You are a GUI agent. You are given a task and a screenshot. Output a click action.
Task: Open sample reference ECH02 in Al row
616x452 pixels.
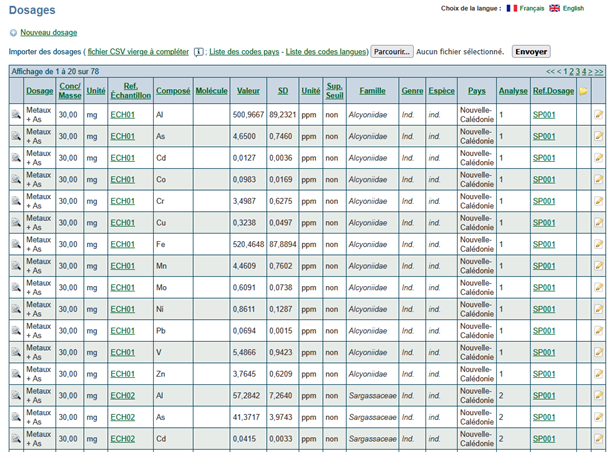(x=123, y=395)
